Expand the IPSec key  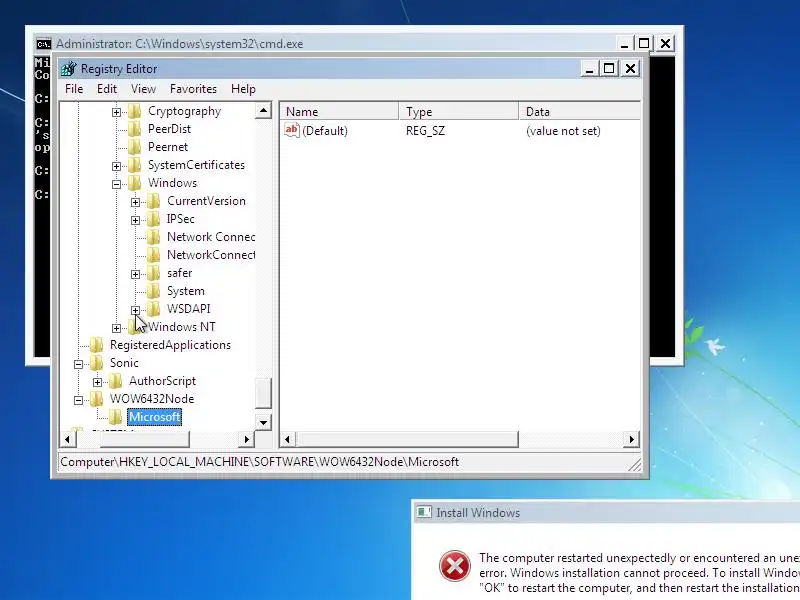(x=135, y=220)
